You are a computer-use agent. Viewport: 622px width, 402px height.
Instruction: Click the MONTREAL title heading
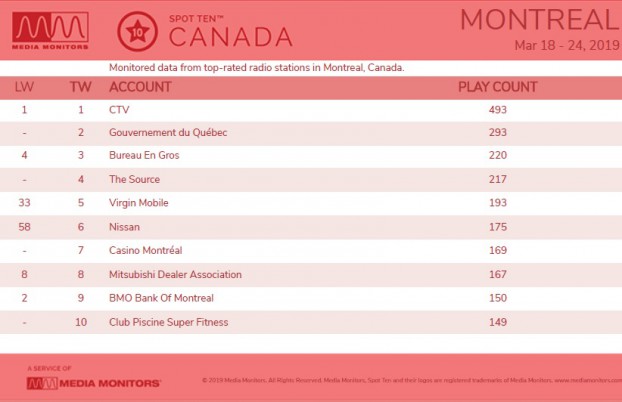tap(540, 20)
